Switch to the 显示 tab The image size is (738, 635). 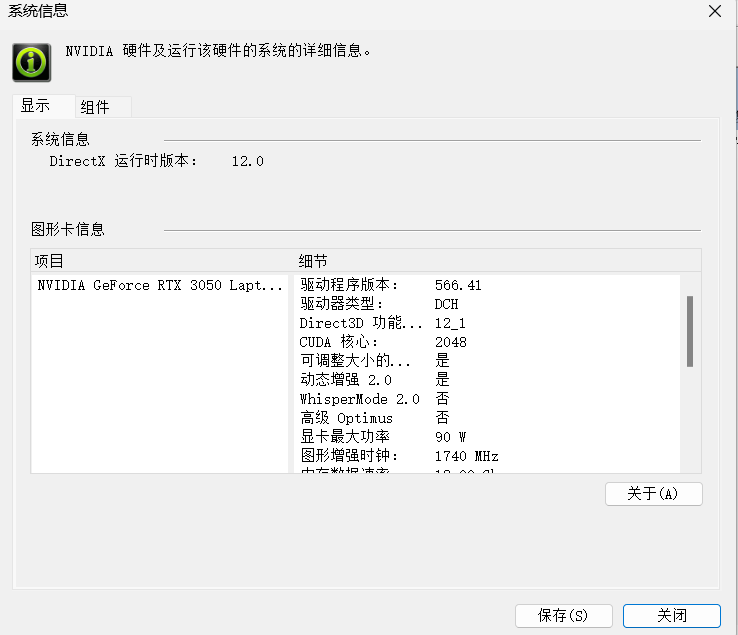click(x=44, y=106)
